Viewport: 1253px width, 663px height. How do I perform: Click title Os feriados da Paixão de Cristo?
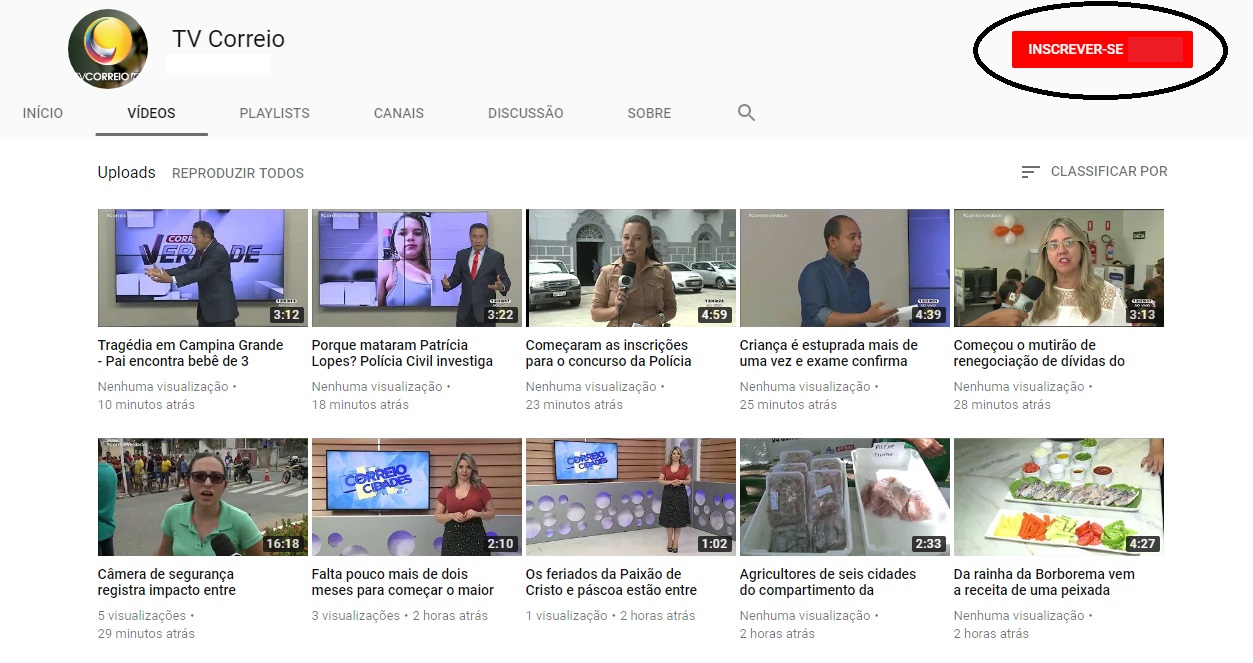coord(611,582)
